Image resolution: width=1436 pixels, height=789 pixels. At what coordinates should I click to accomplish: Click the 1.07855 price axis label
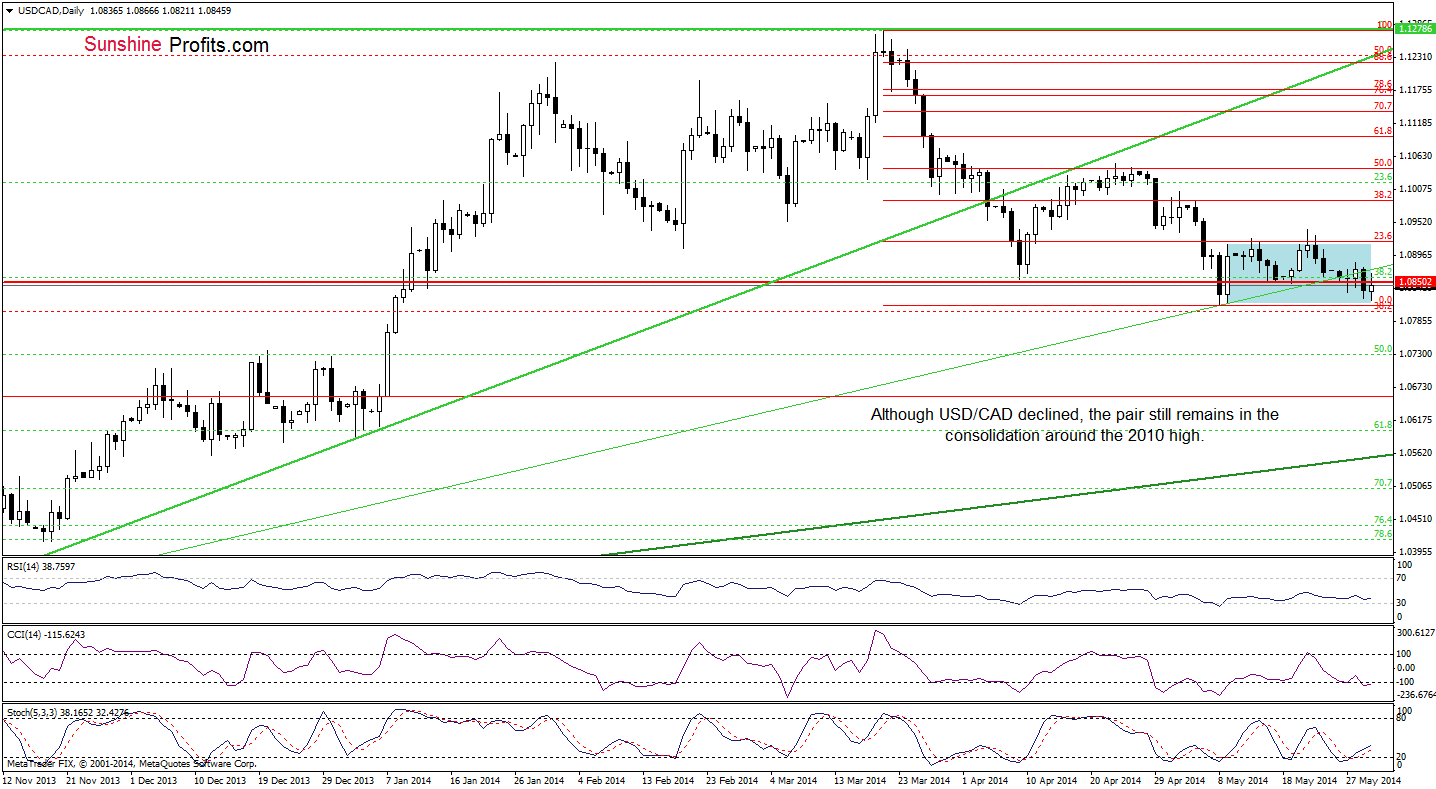click(x=1416, y=321)
